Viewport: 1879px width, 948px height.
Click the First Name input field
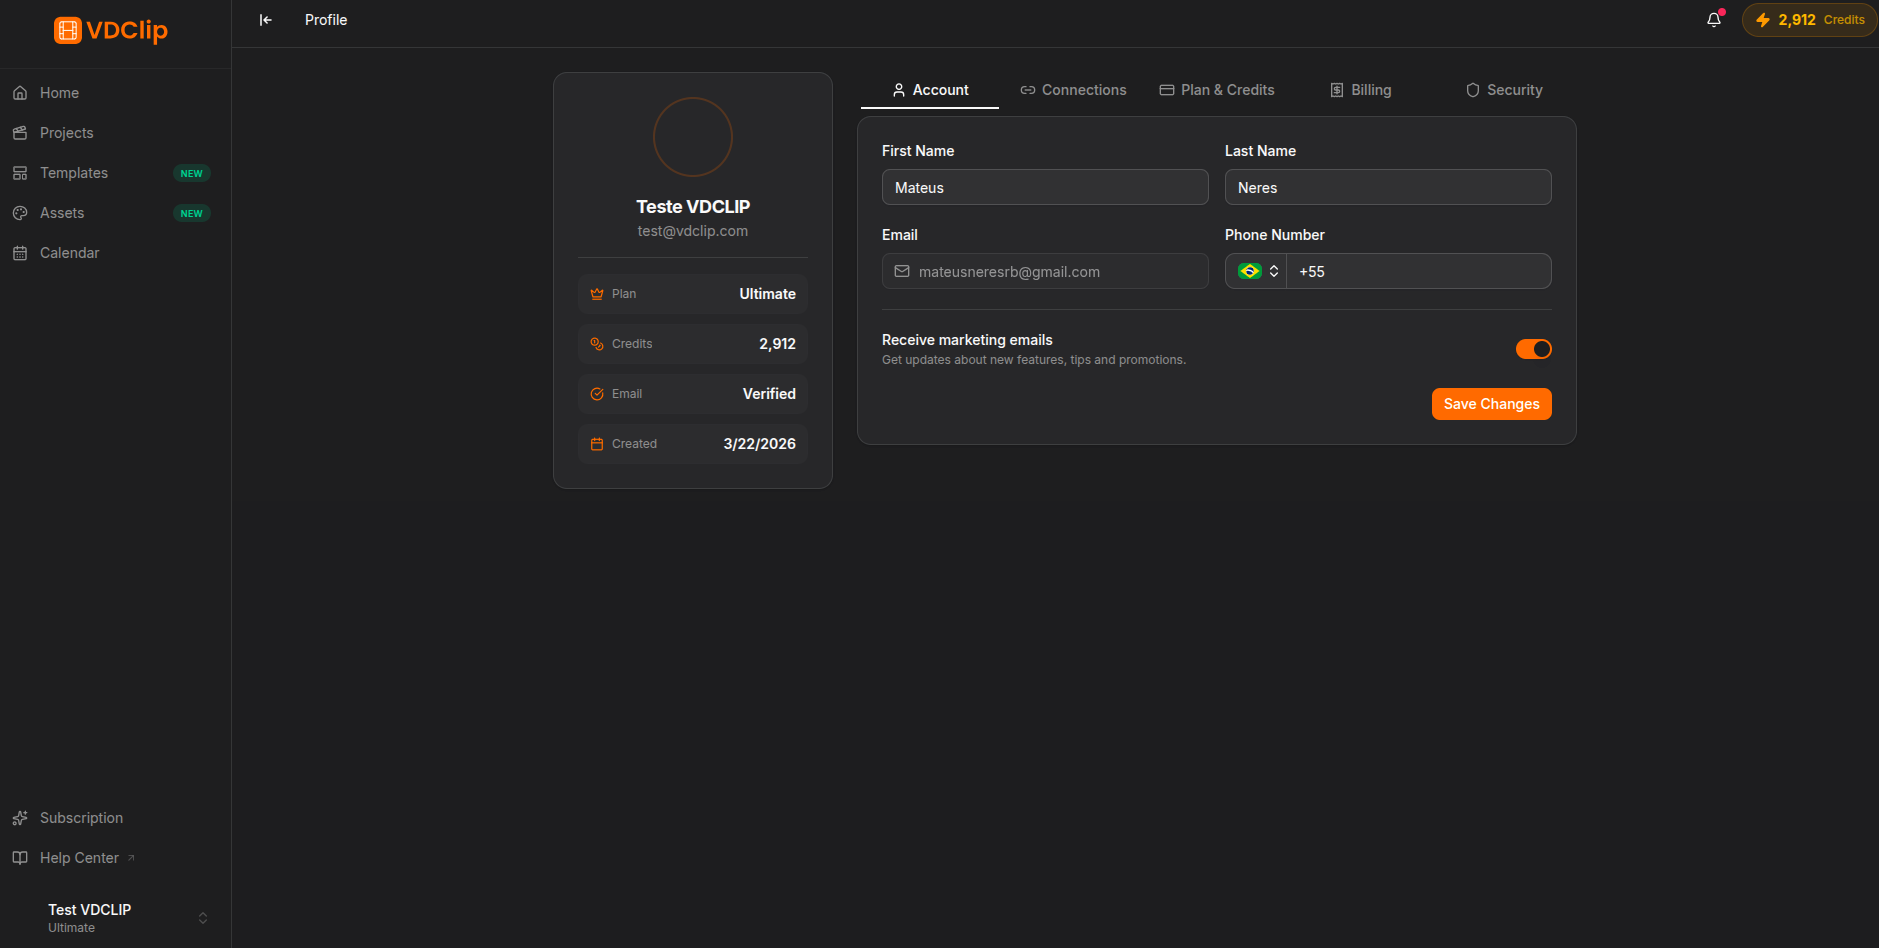(x=1045, y=187)
